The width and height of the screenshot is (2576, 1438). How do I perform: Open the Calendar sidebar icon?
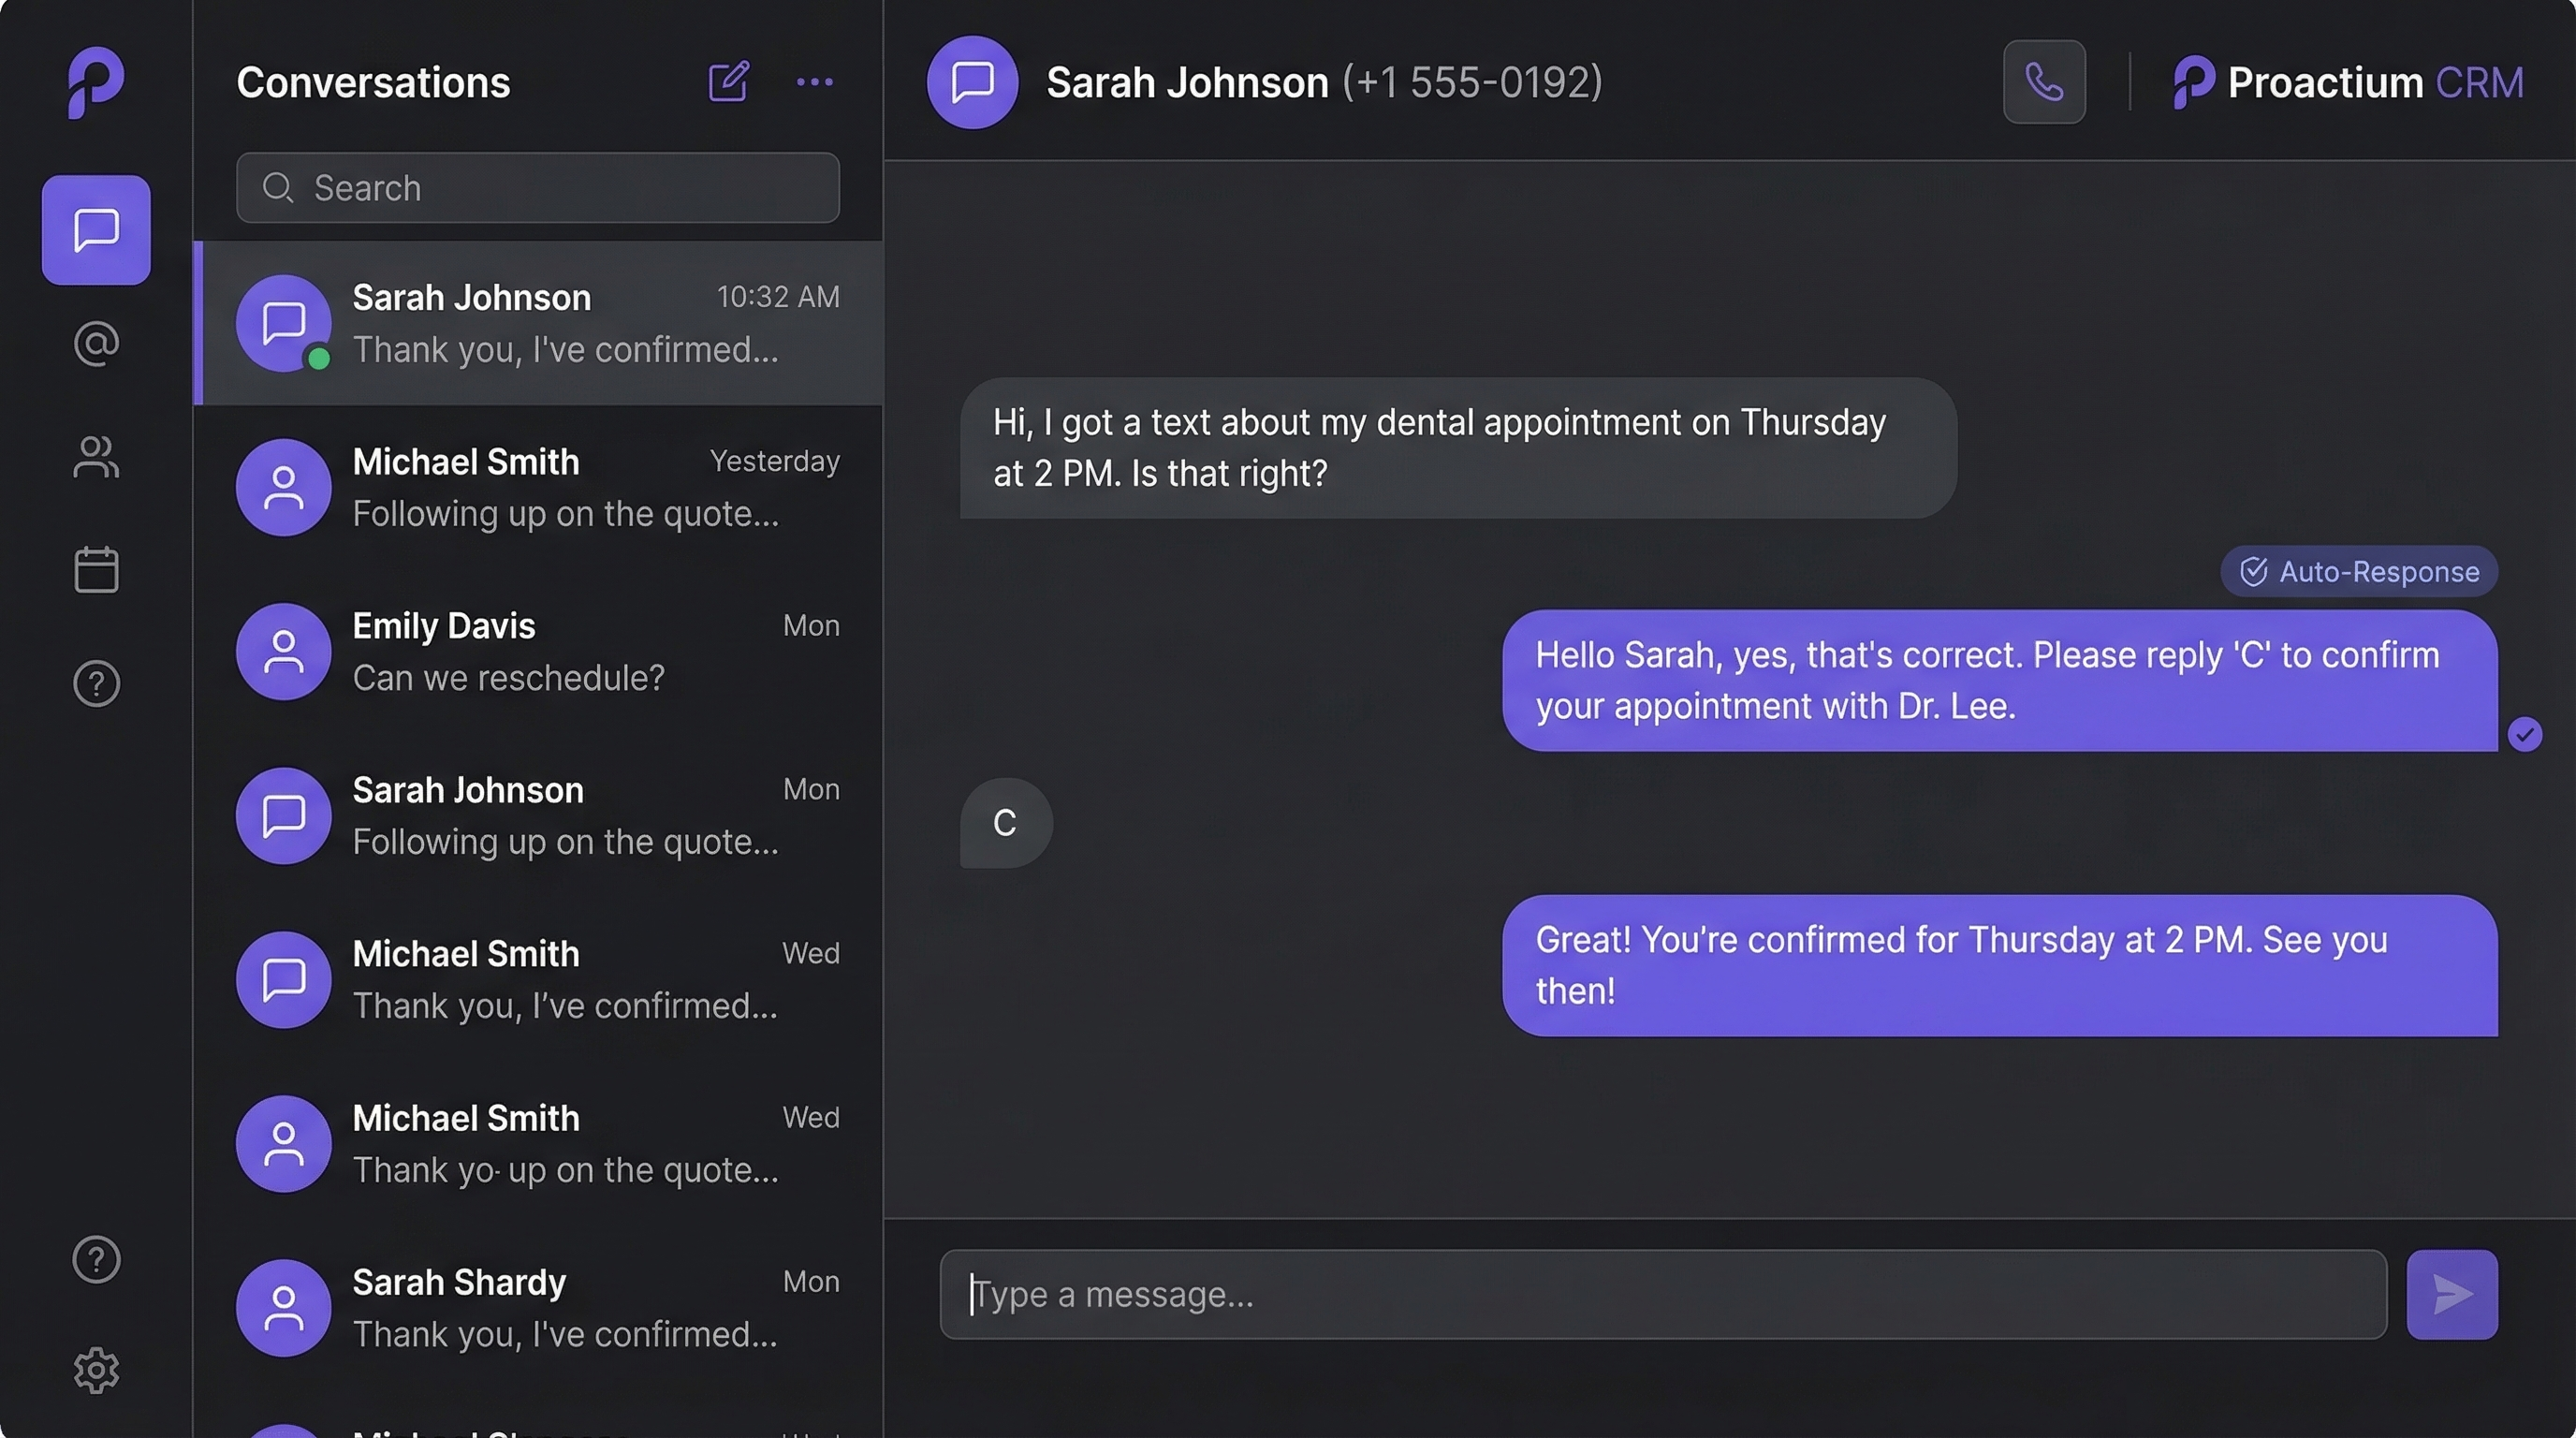[x=95, y=569]
